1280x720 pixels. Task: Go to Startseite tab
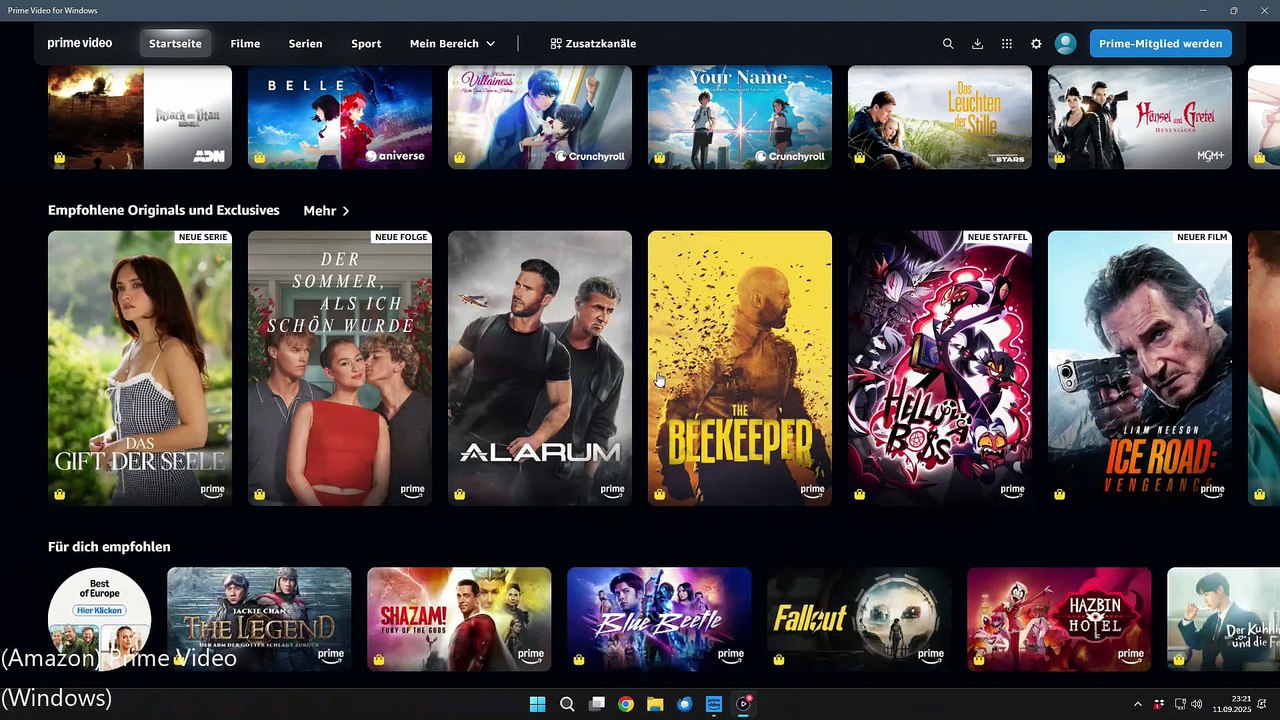point(175,44)
